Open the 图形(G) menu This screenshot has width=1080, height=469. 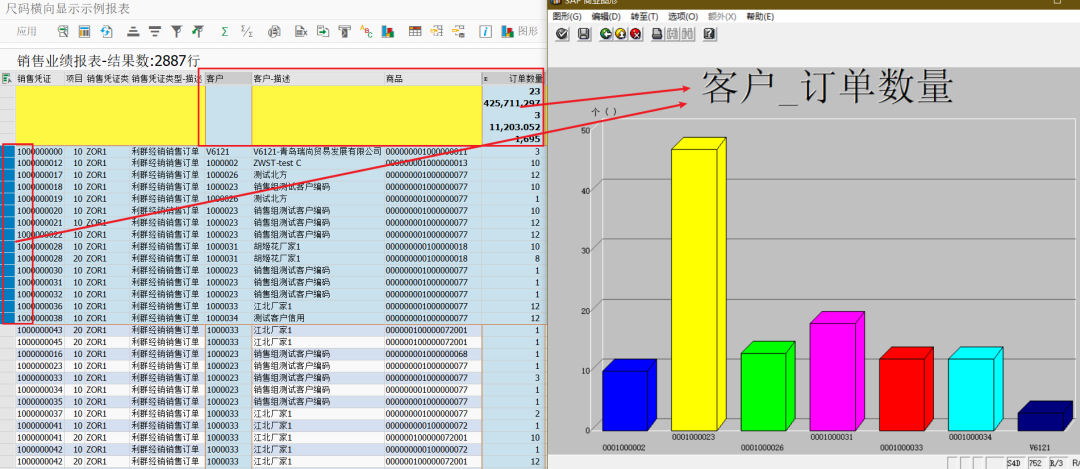click(567, 17)
